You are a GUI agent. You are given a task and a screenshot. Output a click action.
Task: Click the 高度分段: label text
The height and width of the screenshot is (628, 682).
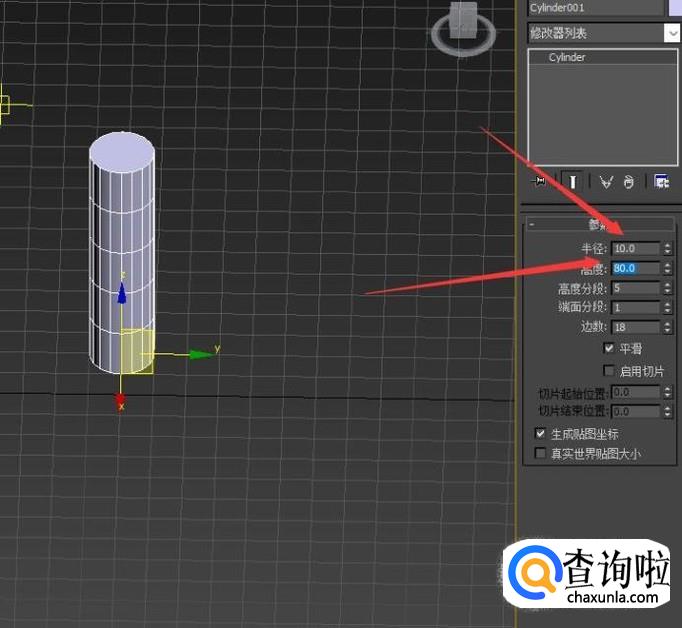(x=582, y=288)
